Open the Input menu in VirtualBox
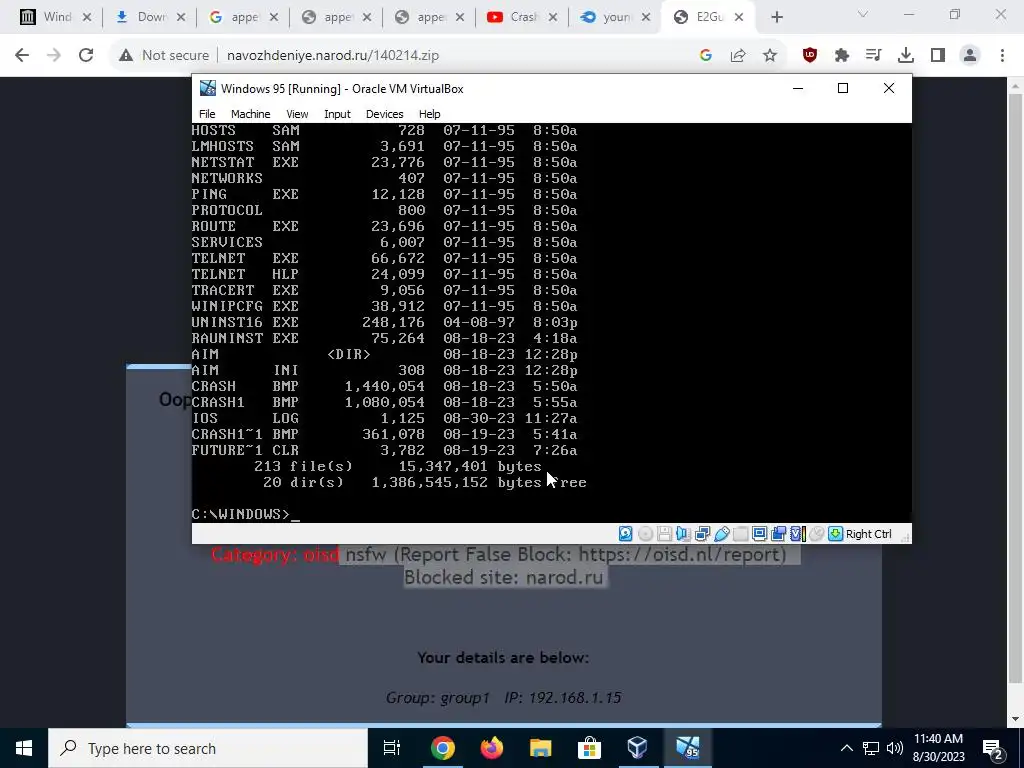The width and height of the screenshot is (1024, 768). point(338,114)
